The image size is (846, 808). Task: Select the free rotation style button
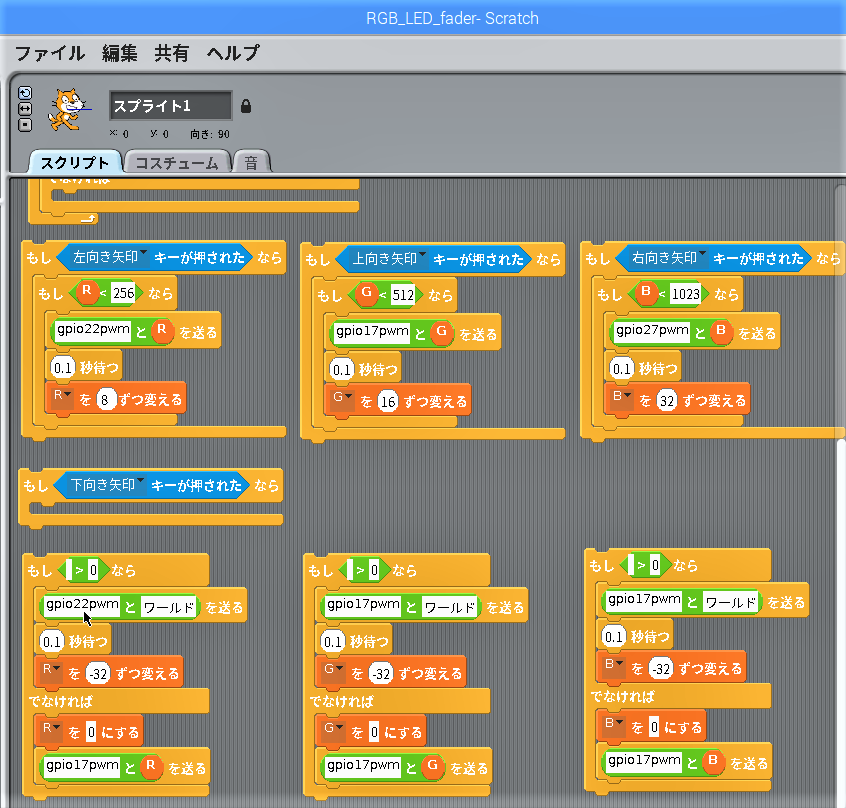[x=25, y=93]
